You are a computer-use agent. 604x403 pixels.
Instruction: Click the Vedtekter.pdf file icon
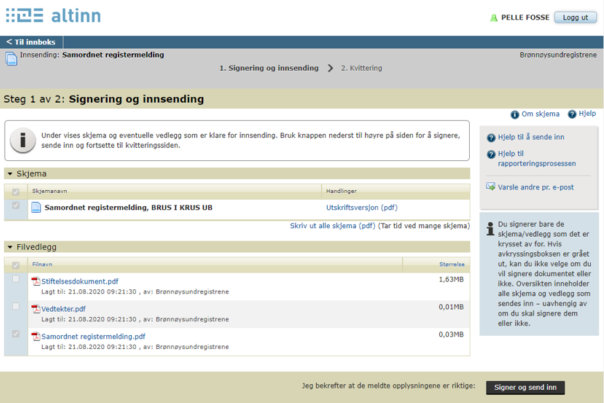35,309
